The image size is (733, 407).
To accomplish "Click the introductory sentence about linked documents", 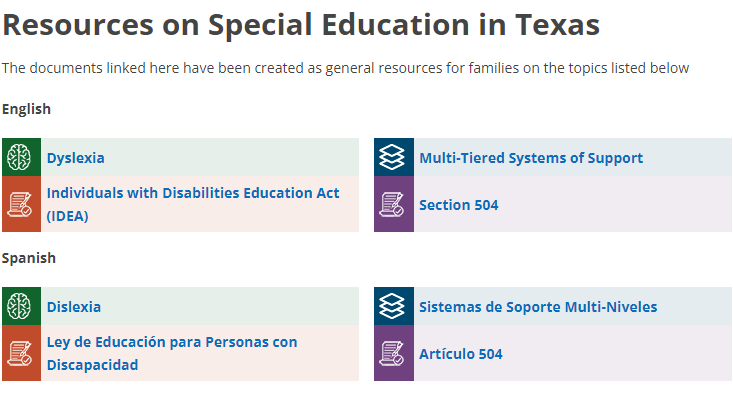I will (x=345, y=68).
